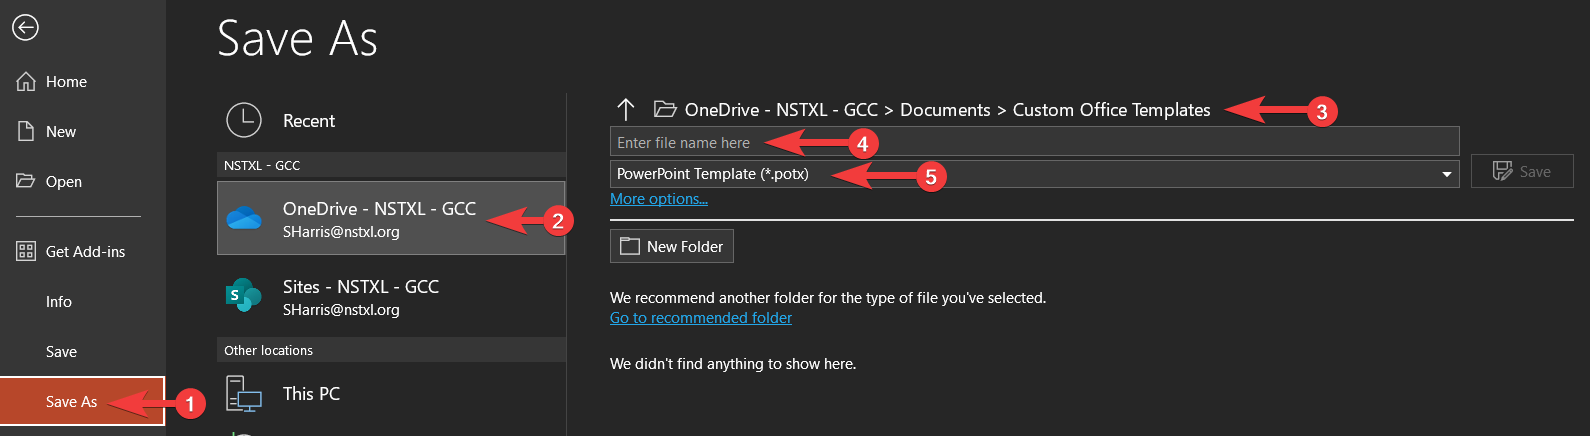The height and width of the screenshot is (436, 1590).
Task: Open the More options link
Action: (659, 199)
